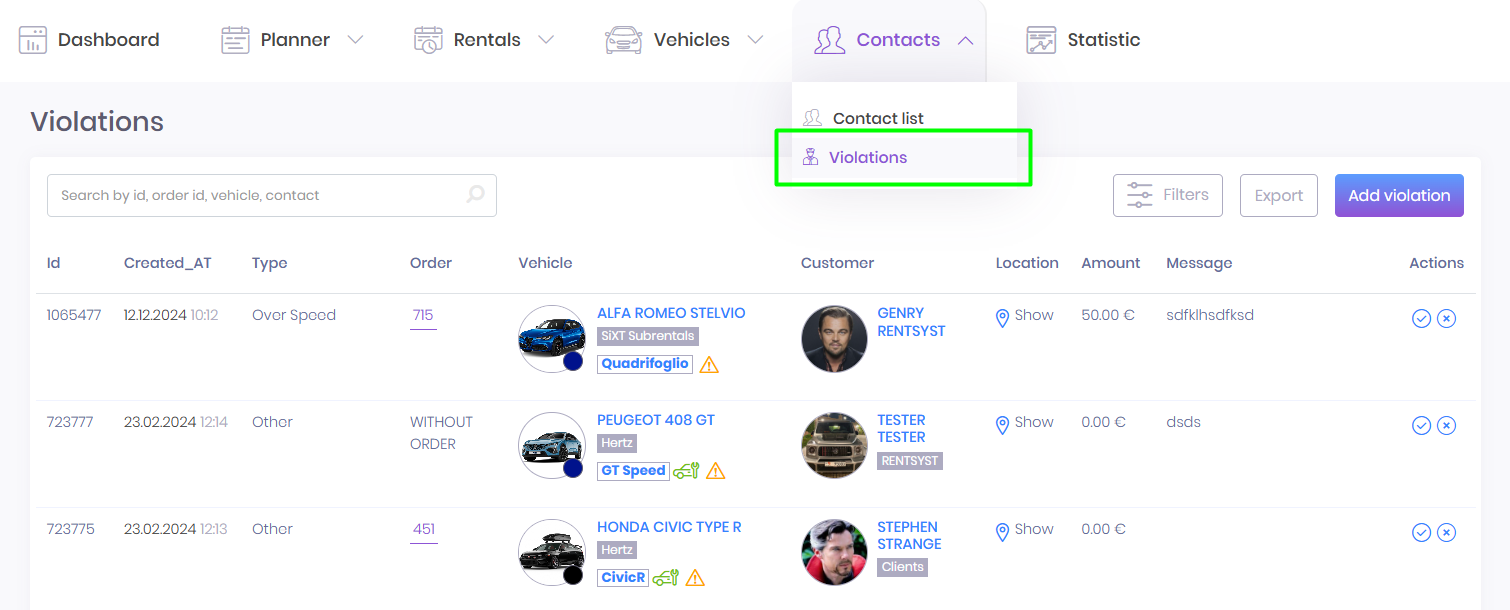The width and height of the screenshot is (1510, 610).
Task: Expand the Vehicles dropdown menu
Action: (x=755, y=40)
